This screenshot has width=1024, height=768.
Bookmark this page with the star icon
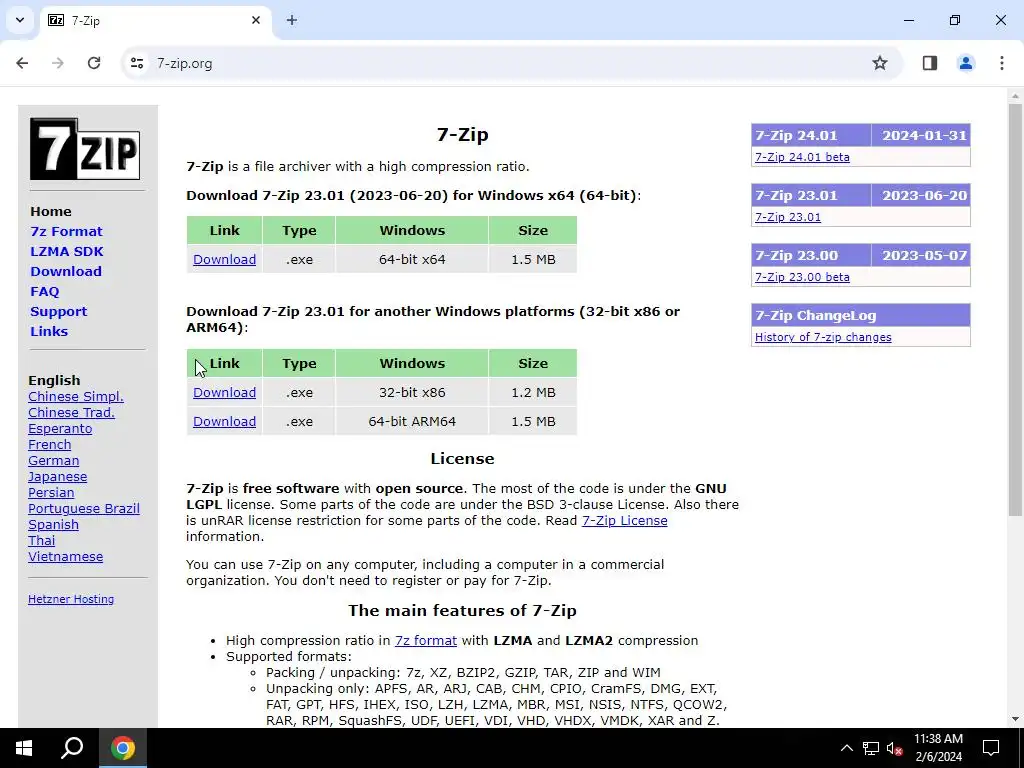(x=880, y=63)
